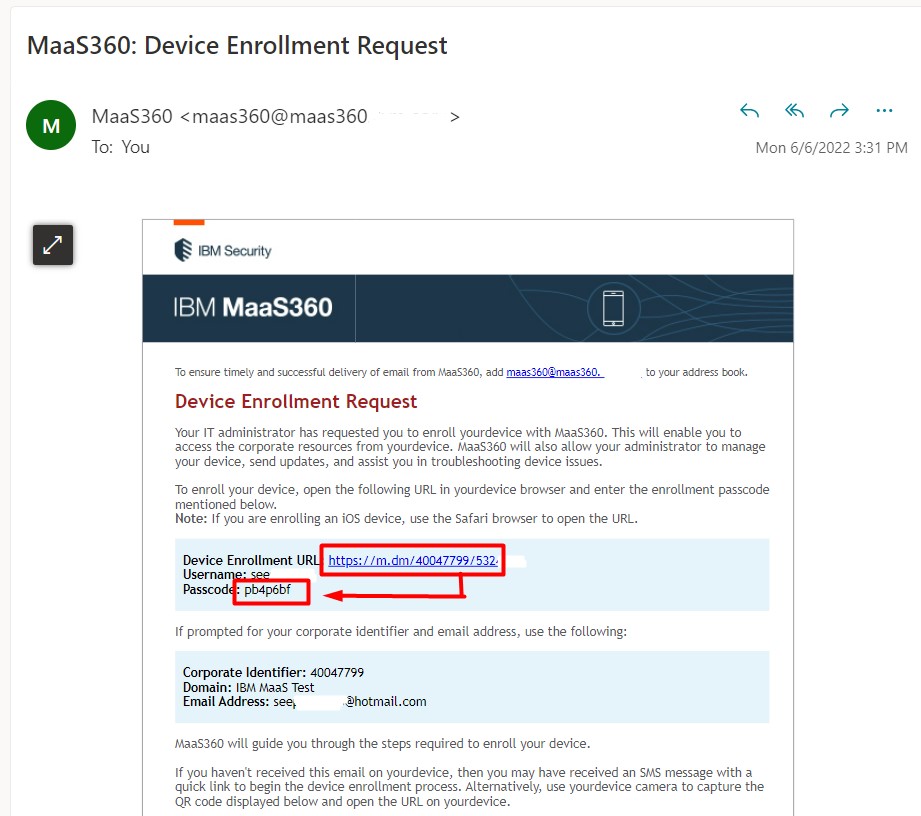
Task: Click the green M sender avatar
Action: tap(51, 125)
